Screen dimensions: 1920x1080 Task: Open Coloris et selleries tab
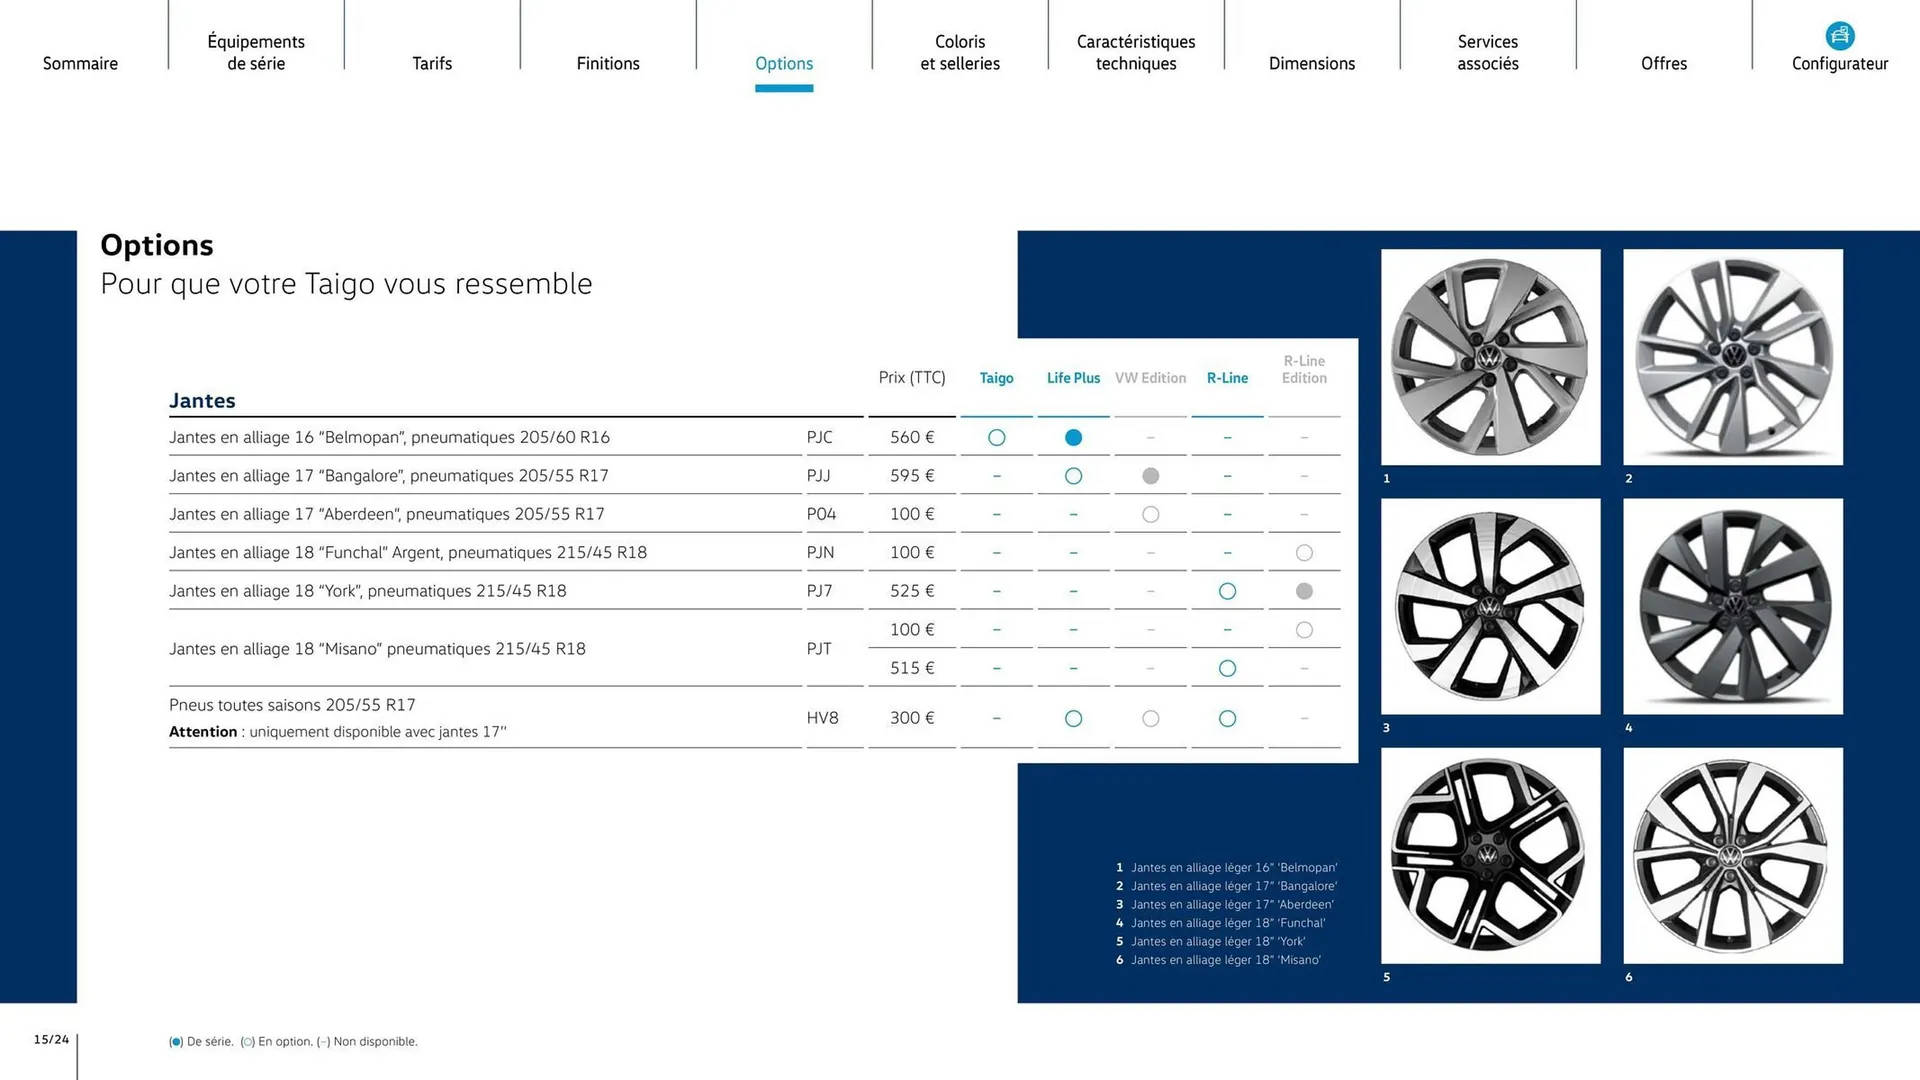point(960,52)
